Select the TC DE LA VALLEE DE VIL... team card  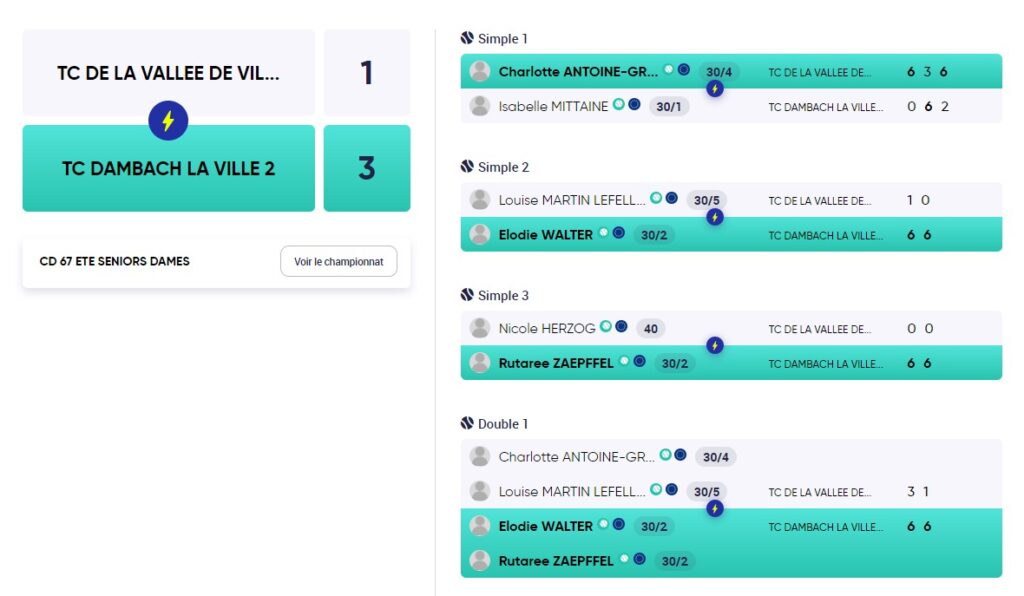tap(168, 72)
